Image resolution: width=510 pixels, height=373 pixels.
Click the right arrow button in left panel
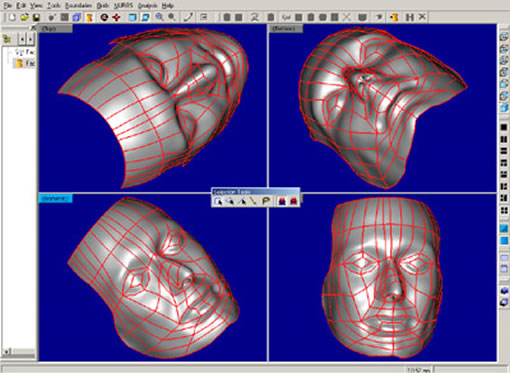click(x=30, y=40)
